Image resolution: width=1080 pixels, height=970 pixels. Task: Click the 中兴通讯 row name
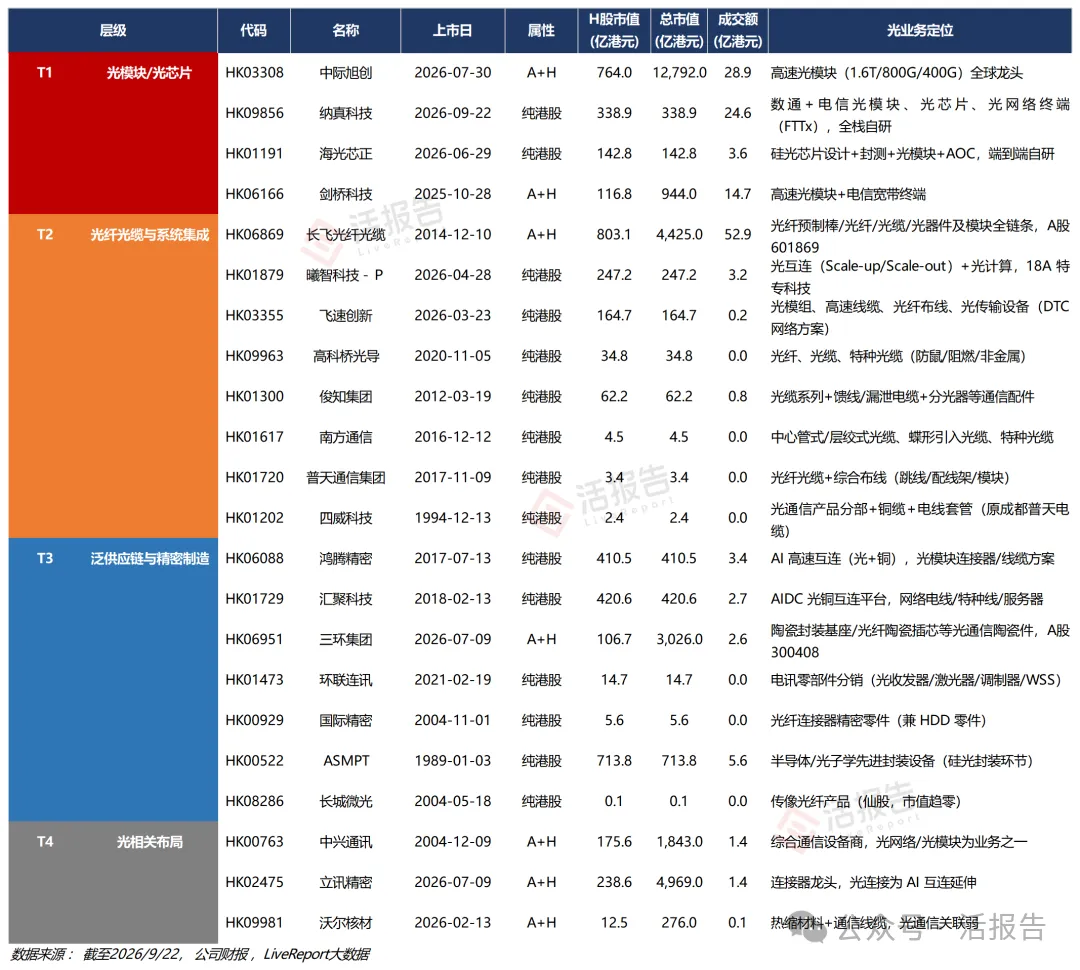[x=346, y=842]
